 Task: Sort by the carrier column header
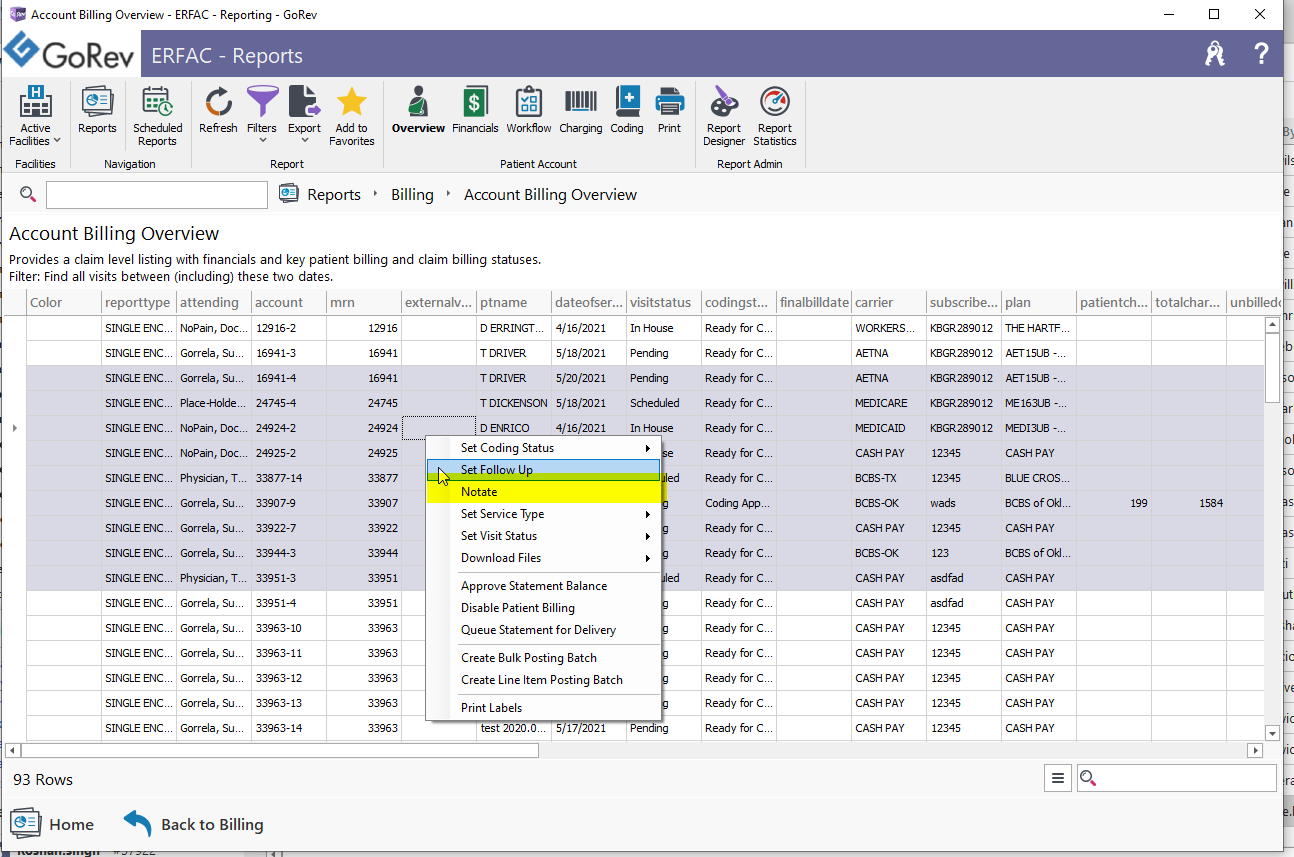889,302
